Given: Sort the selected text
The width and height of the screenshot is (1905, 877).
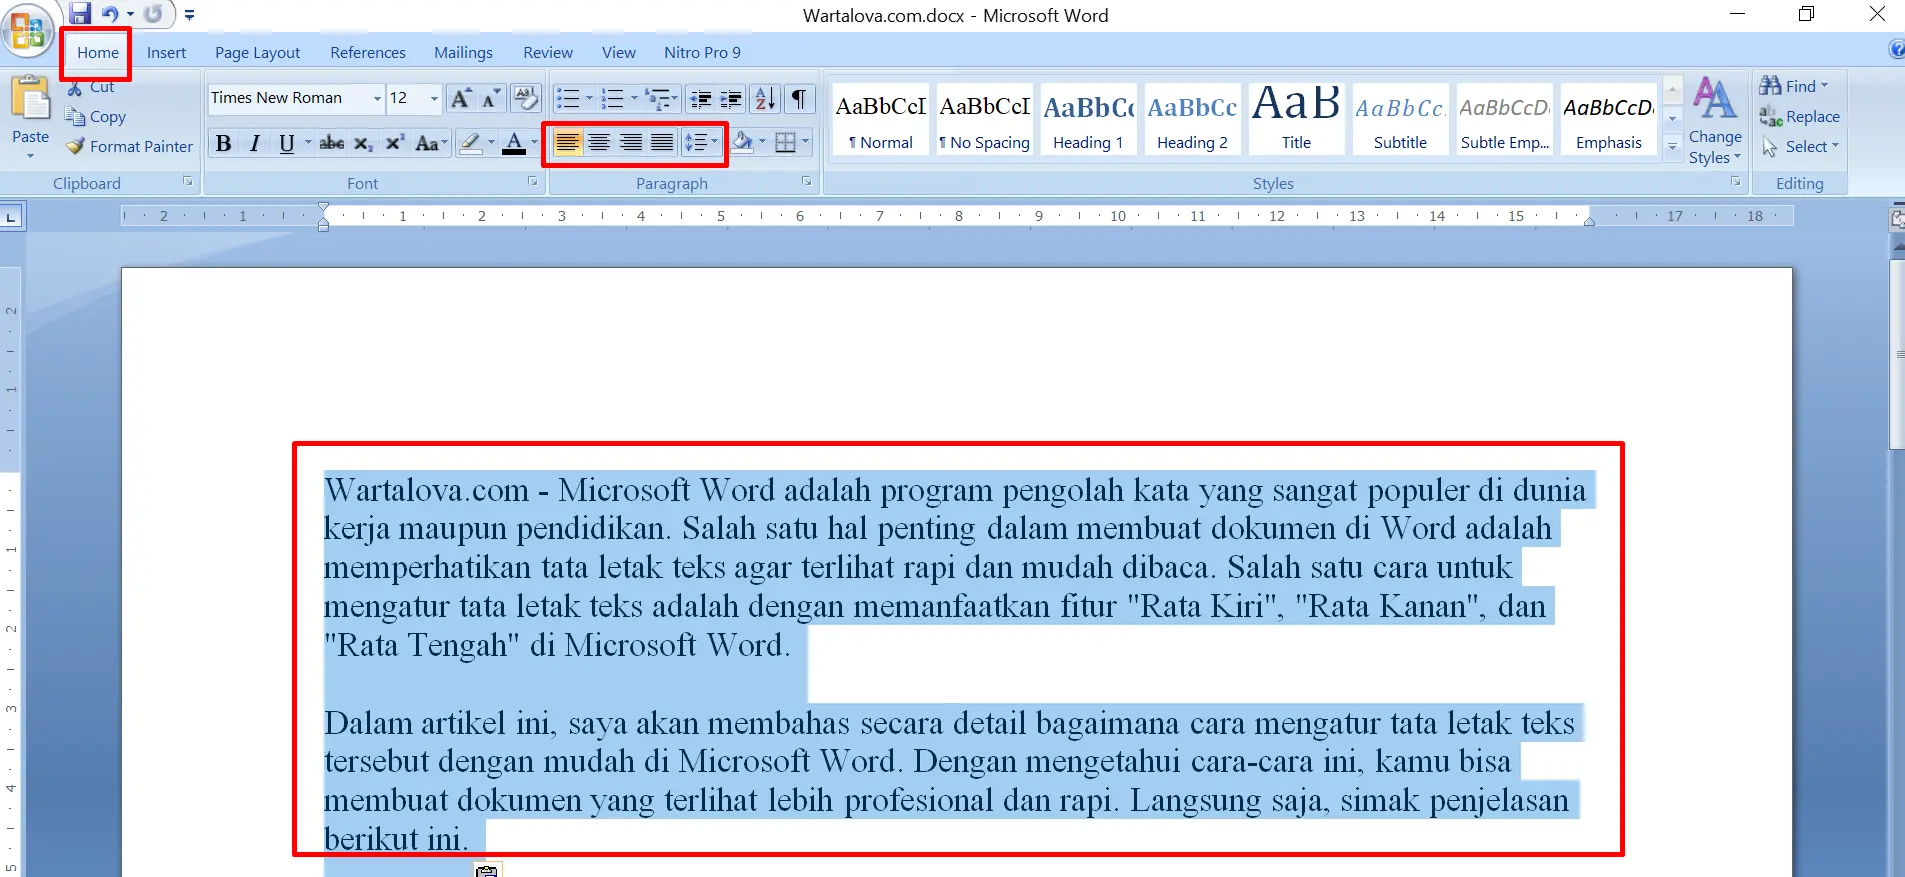Looking at the screenshot, I should tap(765, 98).
